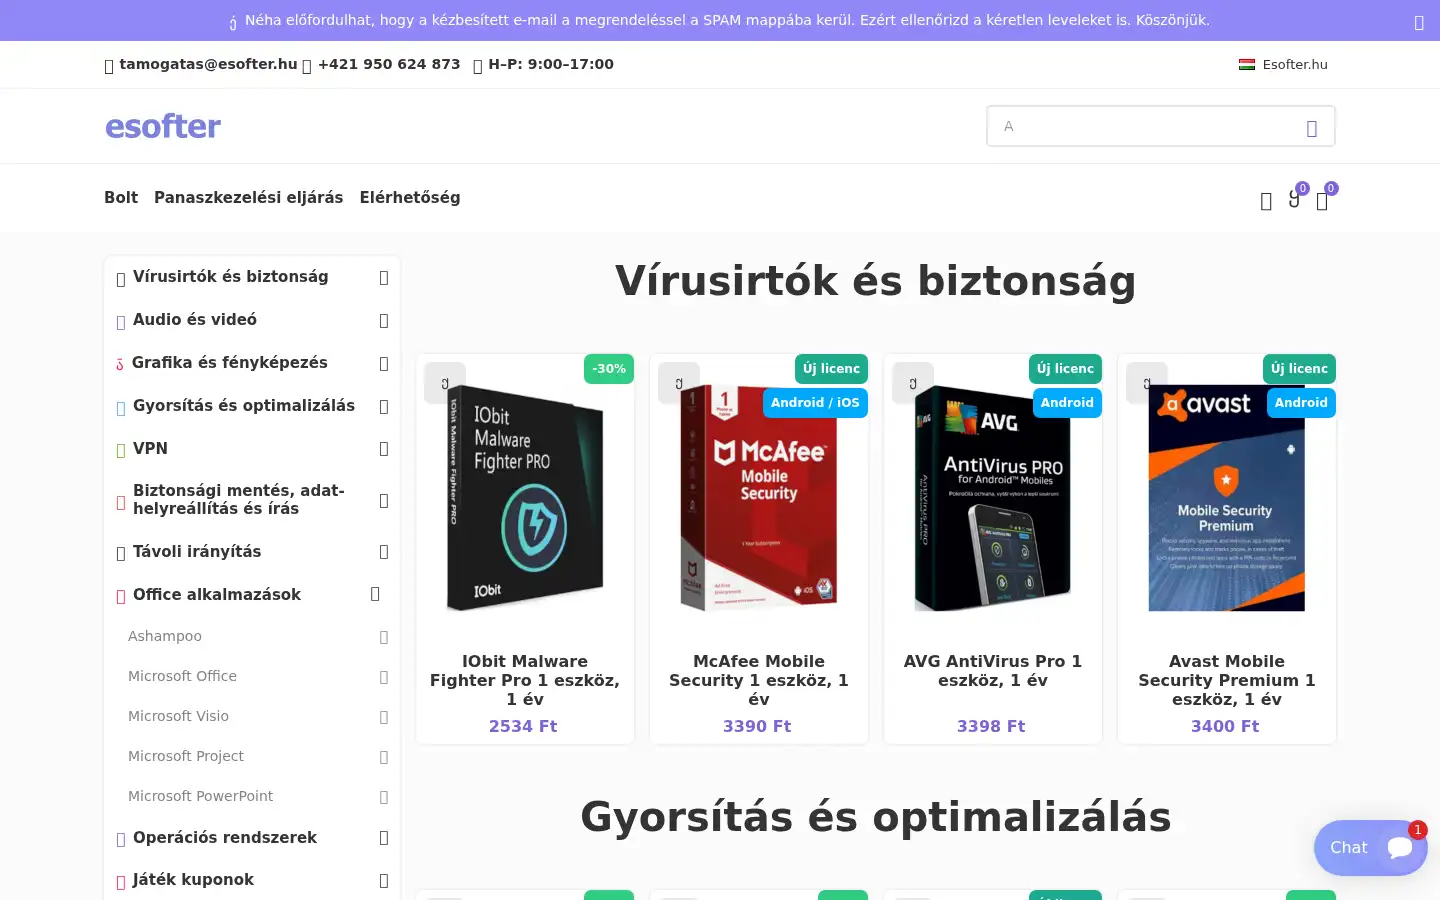The height and width of the screenshot is (900, 1440).
Task: Open the Ashampoo subcategory
Action: tap(165, 636)
